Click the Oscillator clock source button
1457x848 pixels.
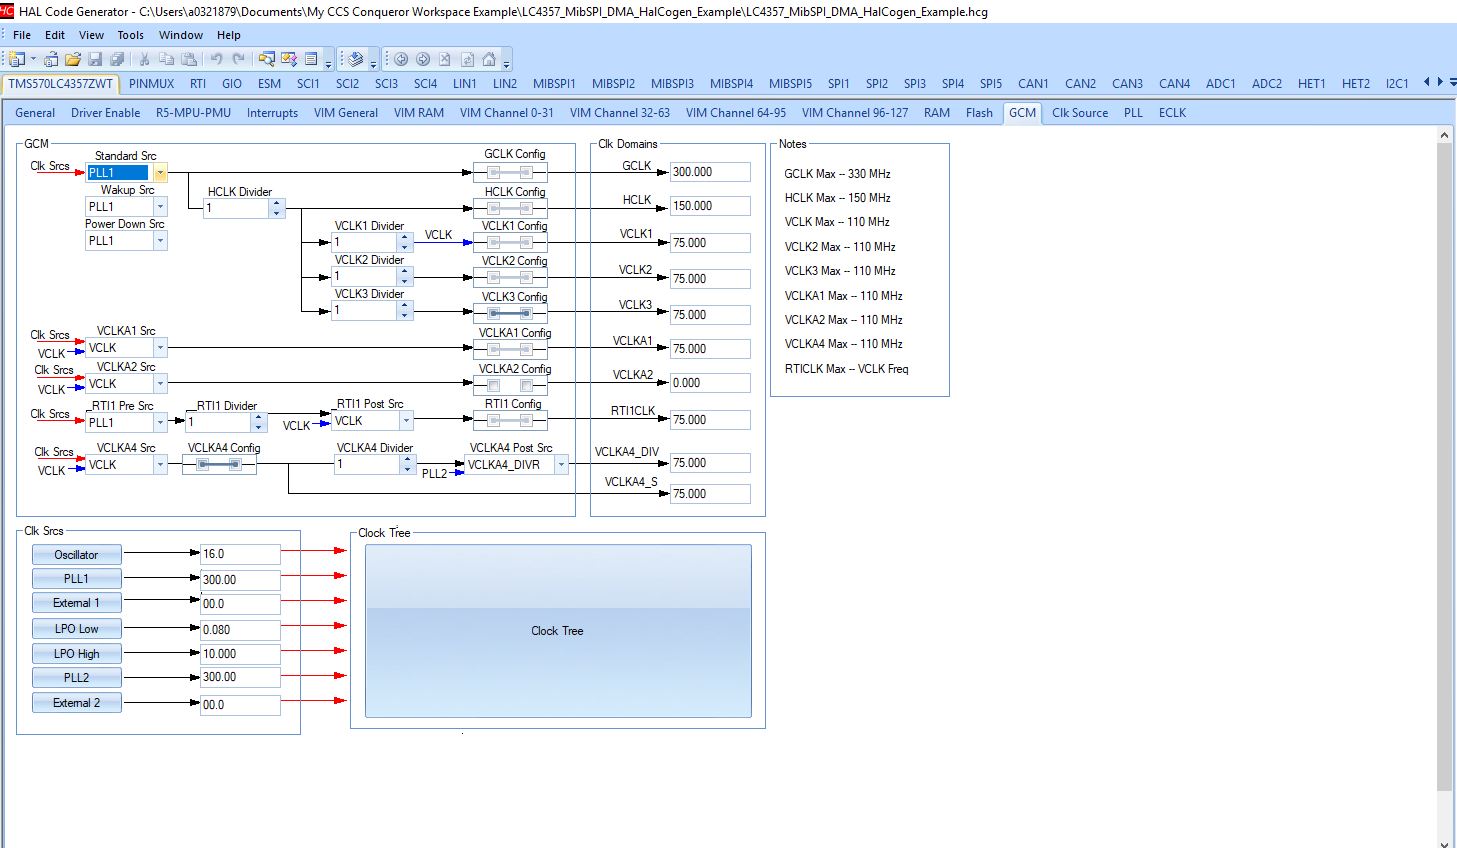77,555
